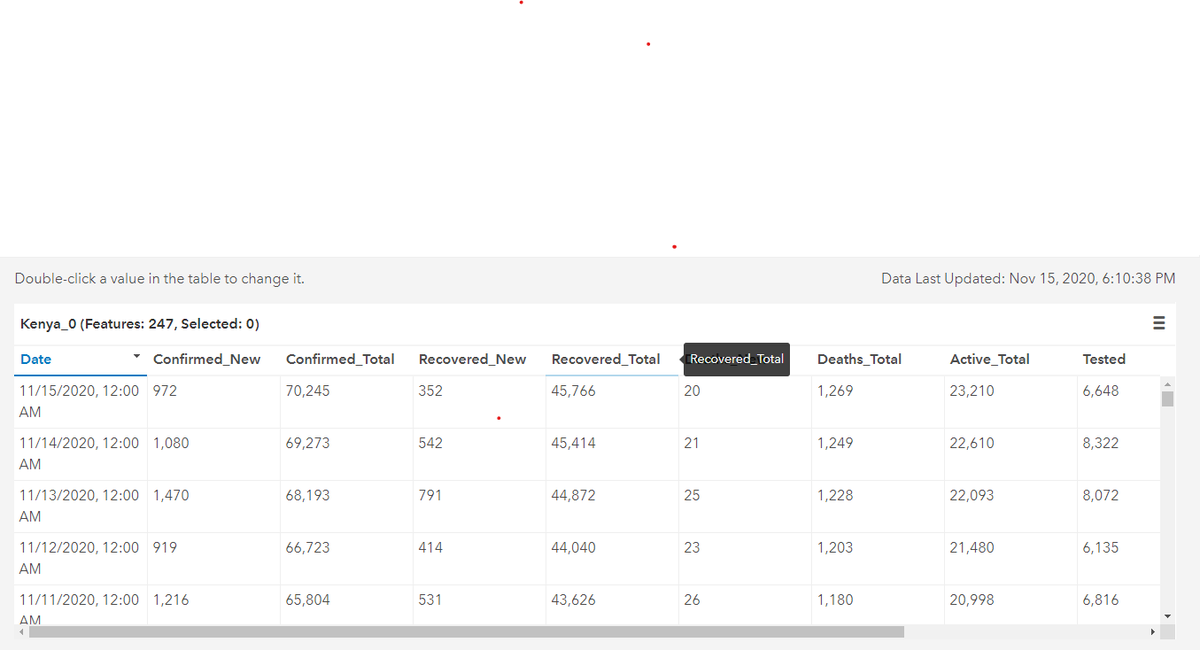Click Active_Total value 20,998
The width and height of the screenshot is (1200, 650).
[972, 600]
